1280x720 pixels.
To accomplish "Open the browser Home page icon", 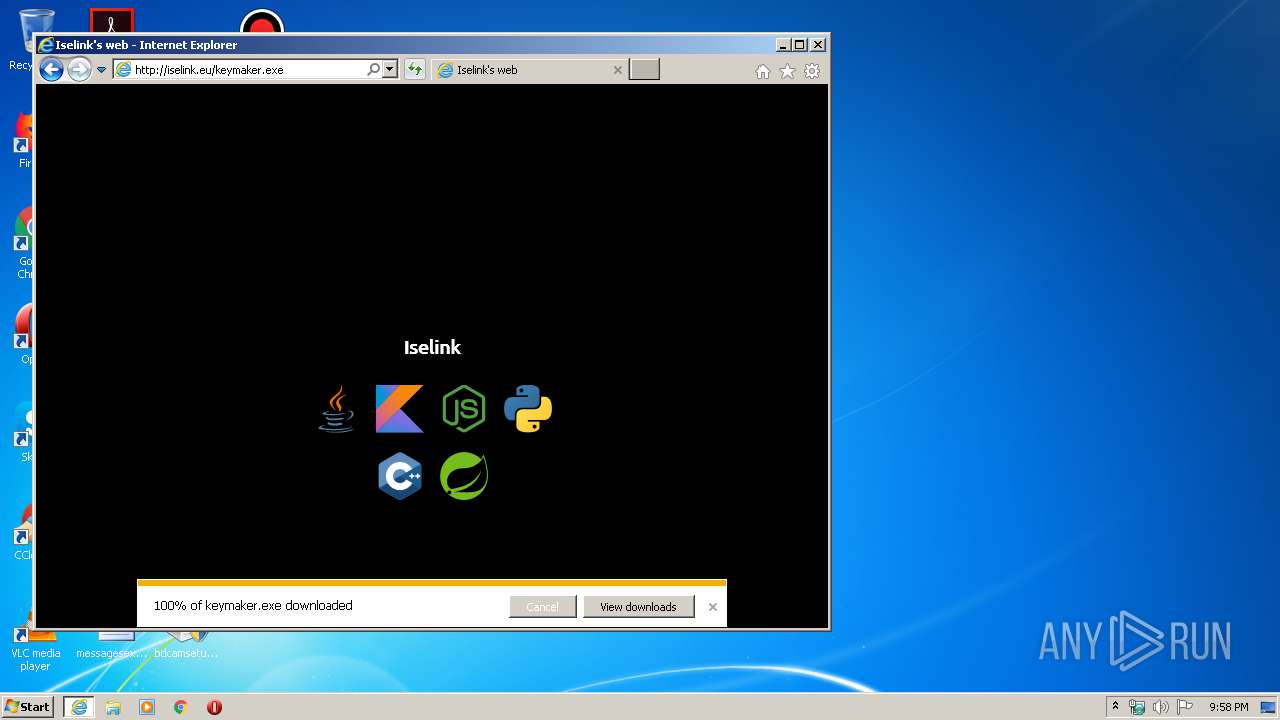I will (763, 71).
